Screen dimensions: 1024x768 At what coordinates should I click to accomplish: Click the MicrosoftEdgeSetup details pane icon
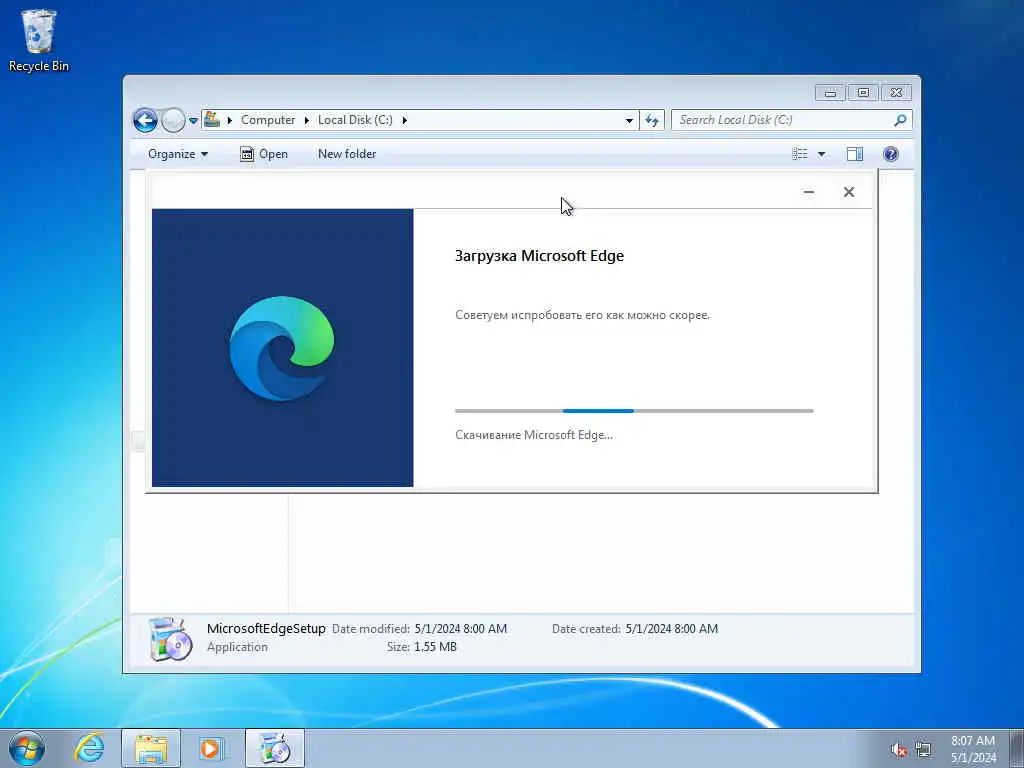(x=170, y=639)
